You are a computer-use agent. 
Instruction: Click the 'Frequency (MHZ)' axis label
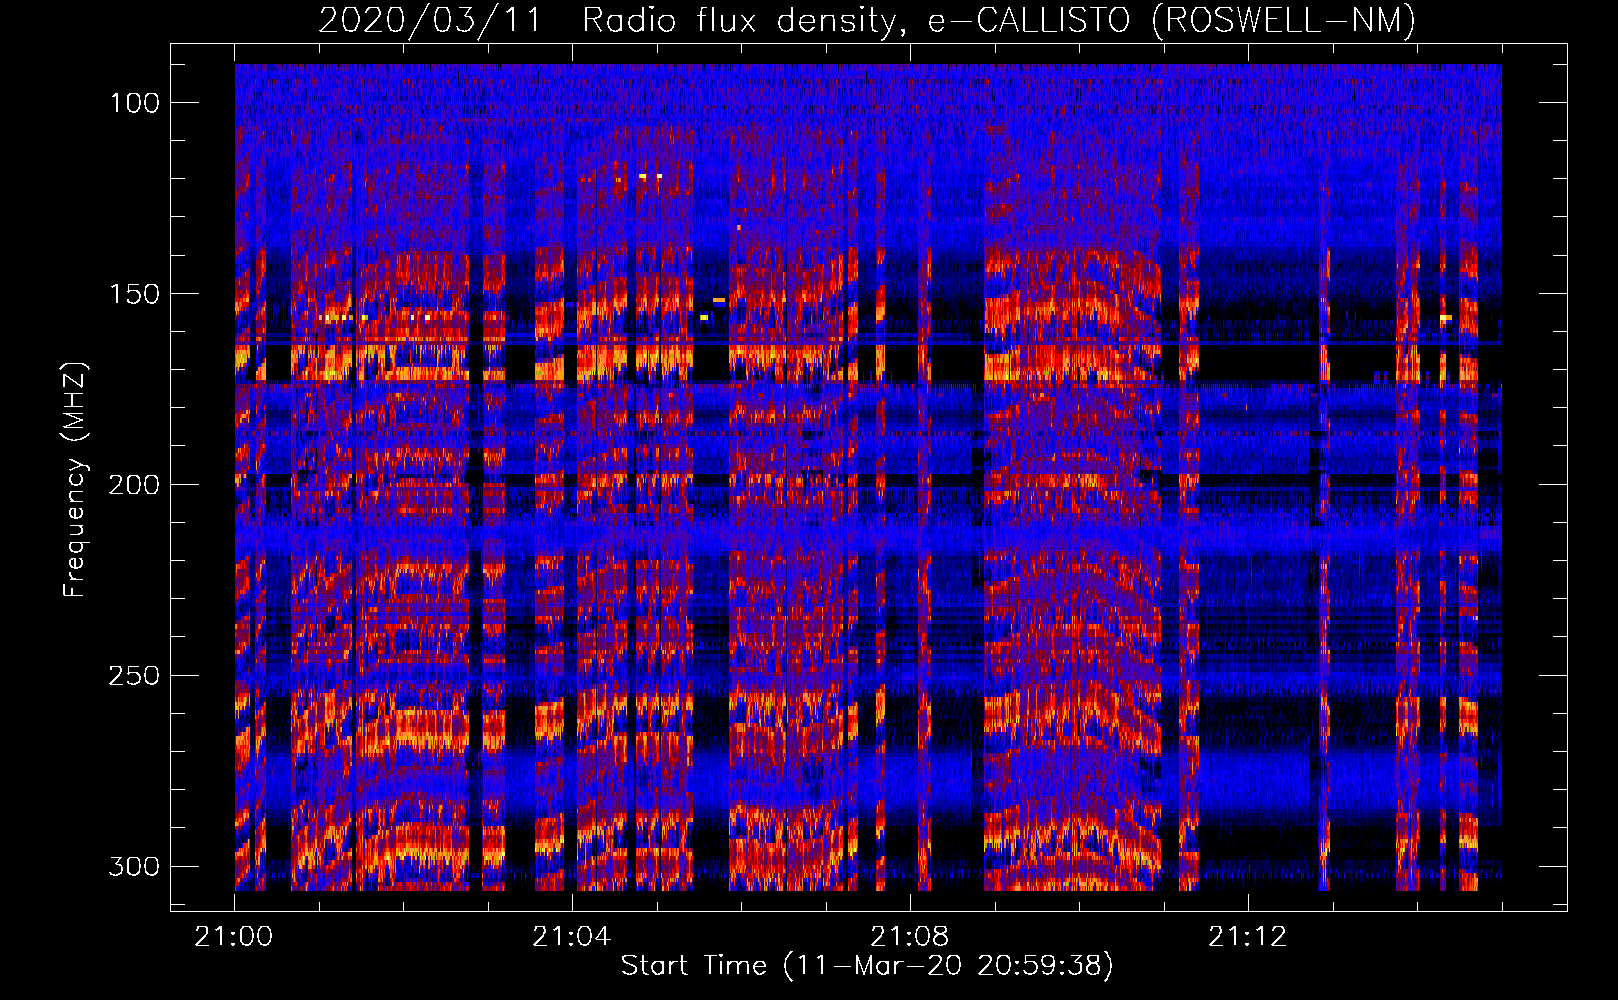[75, 479]
